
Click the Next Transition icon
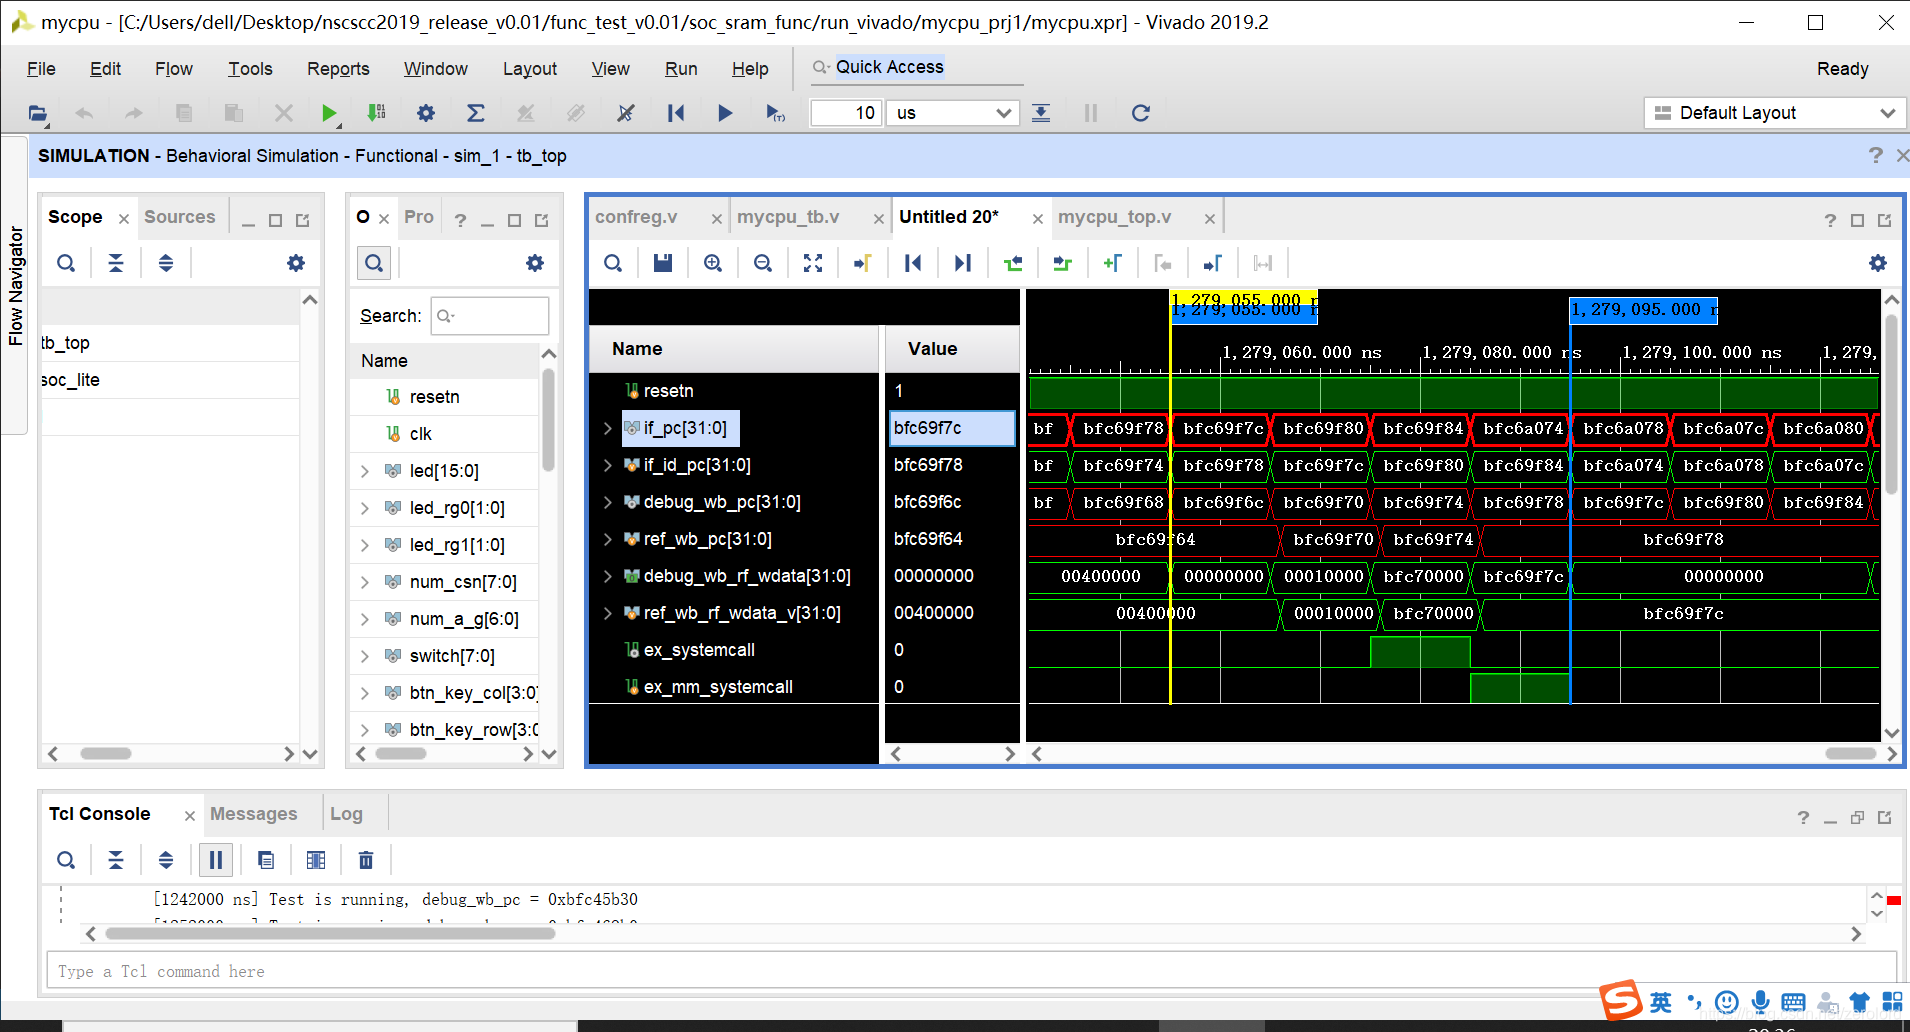point(1062,263)
